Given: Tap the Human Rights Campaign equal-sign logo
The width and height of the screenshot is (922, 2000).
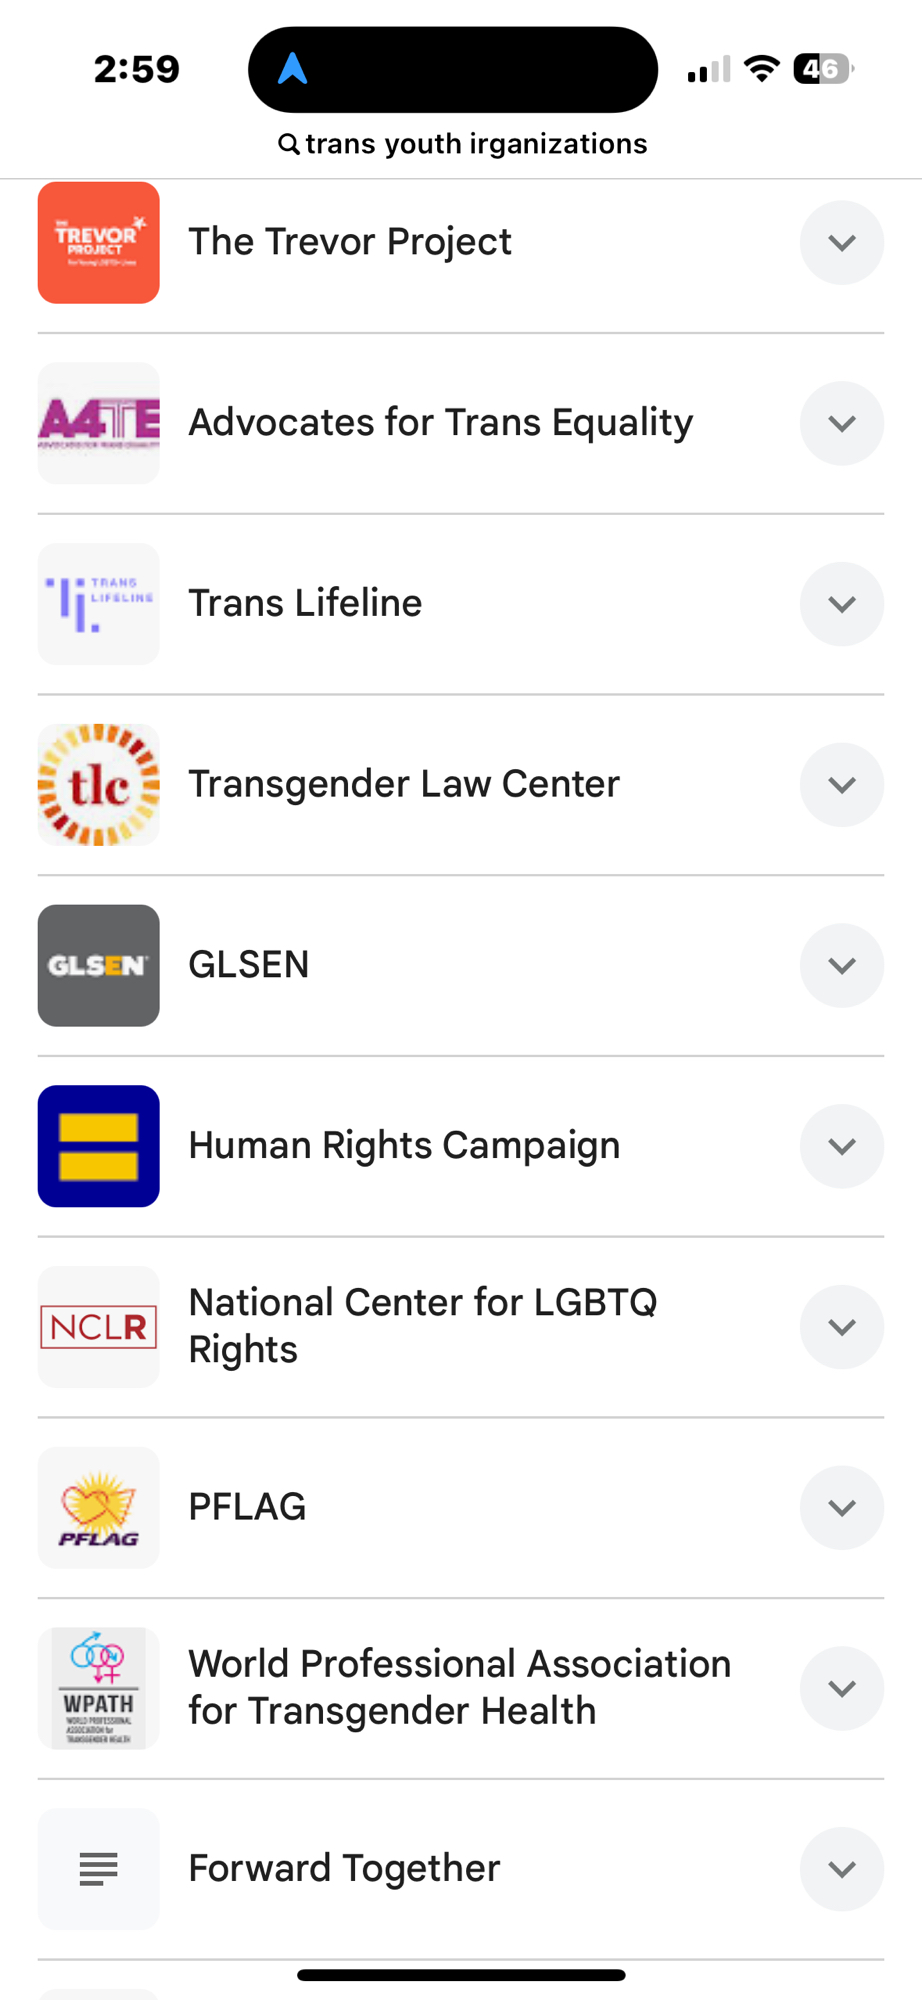Looking at the screenshot, I should coord(98,1146).
